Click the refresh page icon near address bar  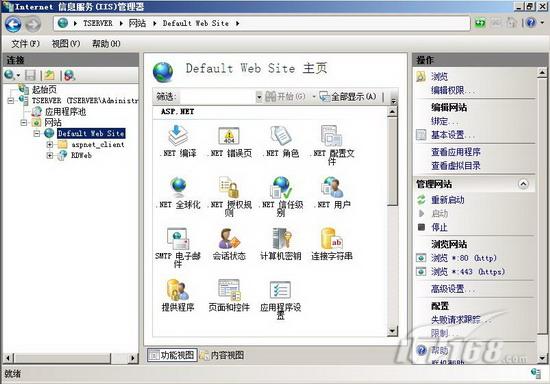coord(480,23)
